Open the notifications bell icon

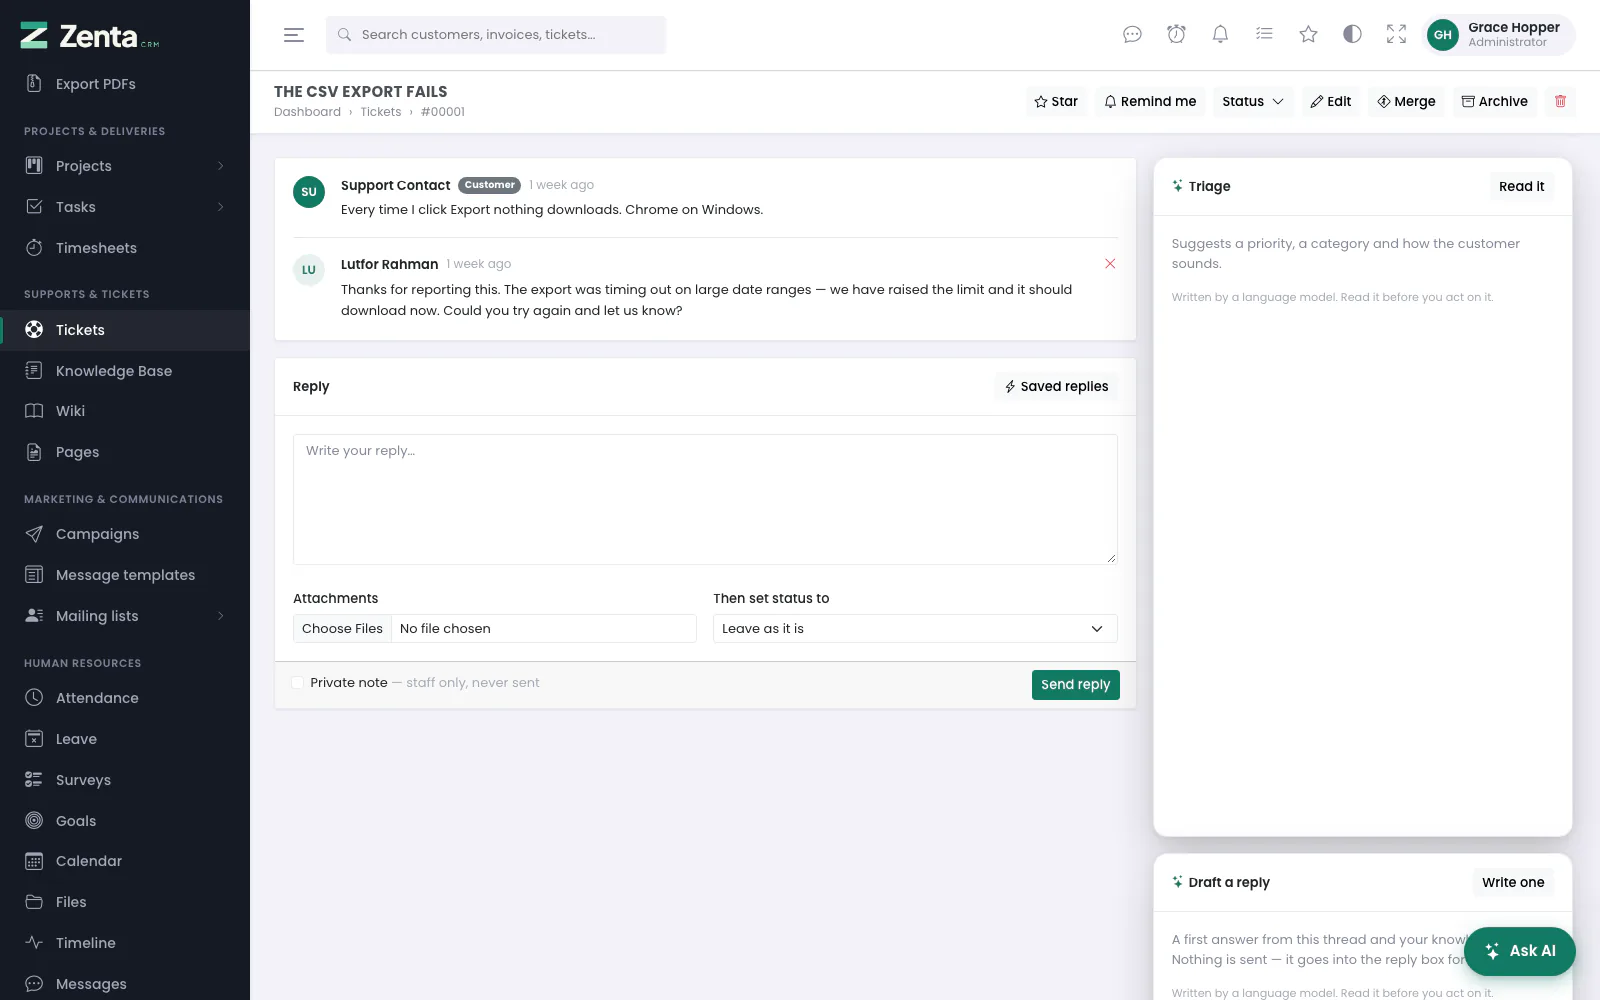[1220, 34]
